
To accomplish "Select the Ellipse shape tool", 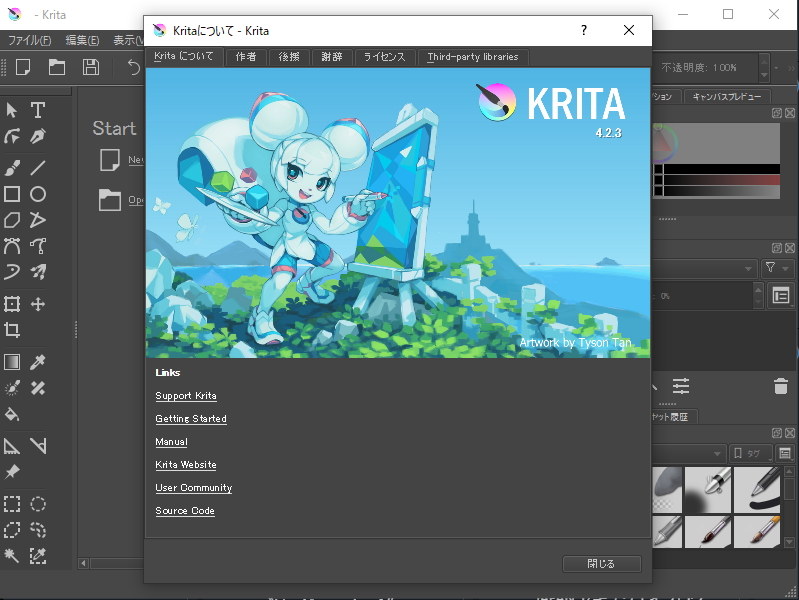I will click(x=38, y=194).
